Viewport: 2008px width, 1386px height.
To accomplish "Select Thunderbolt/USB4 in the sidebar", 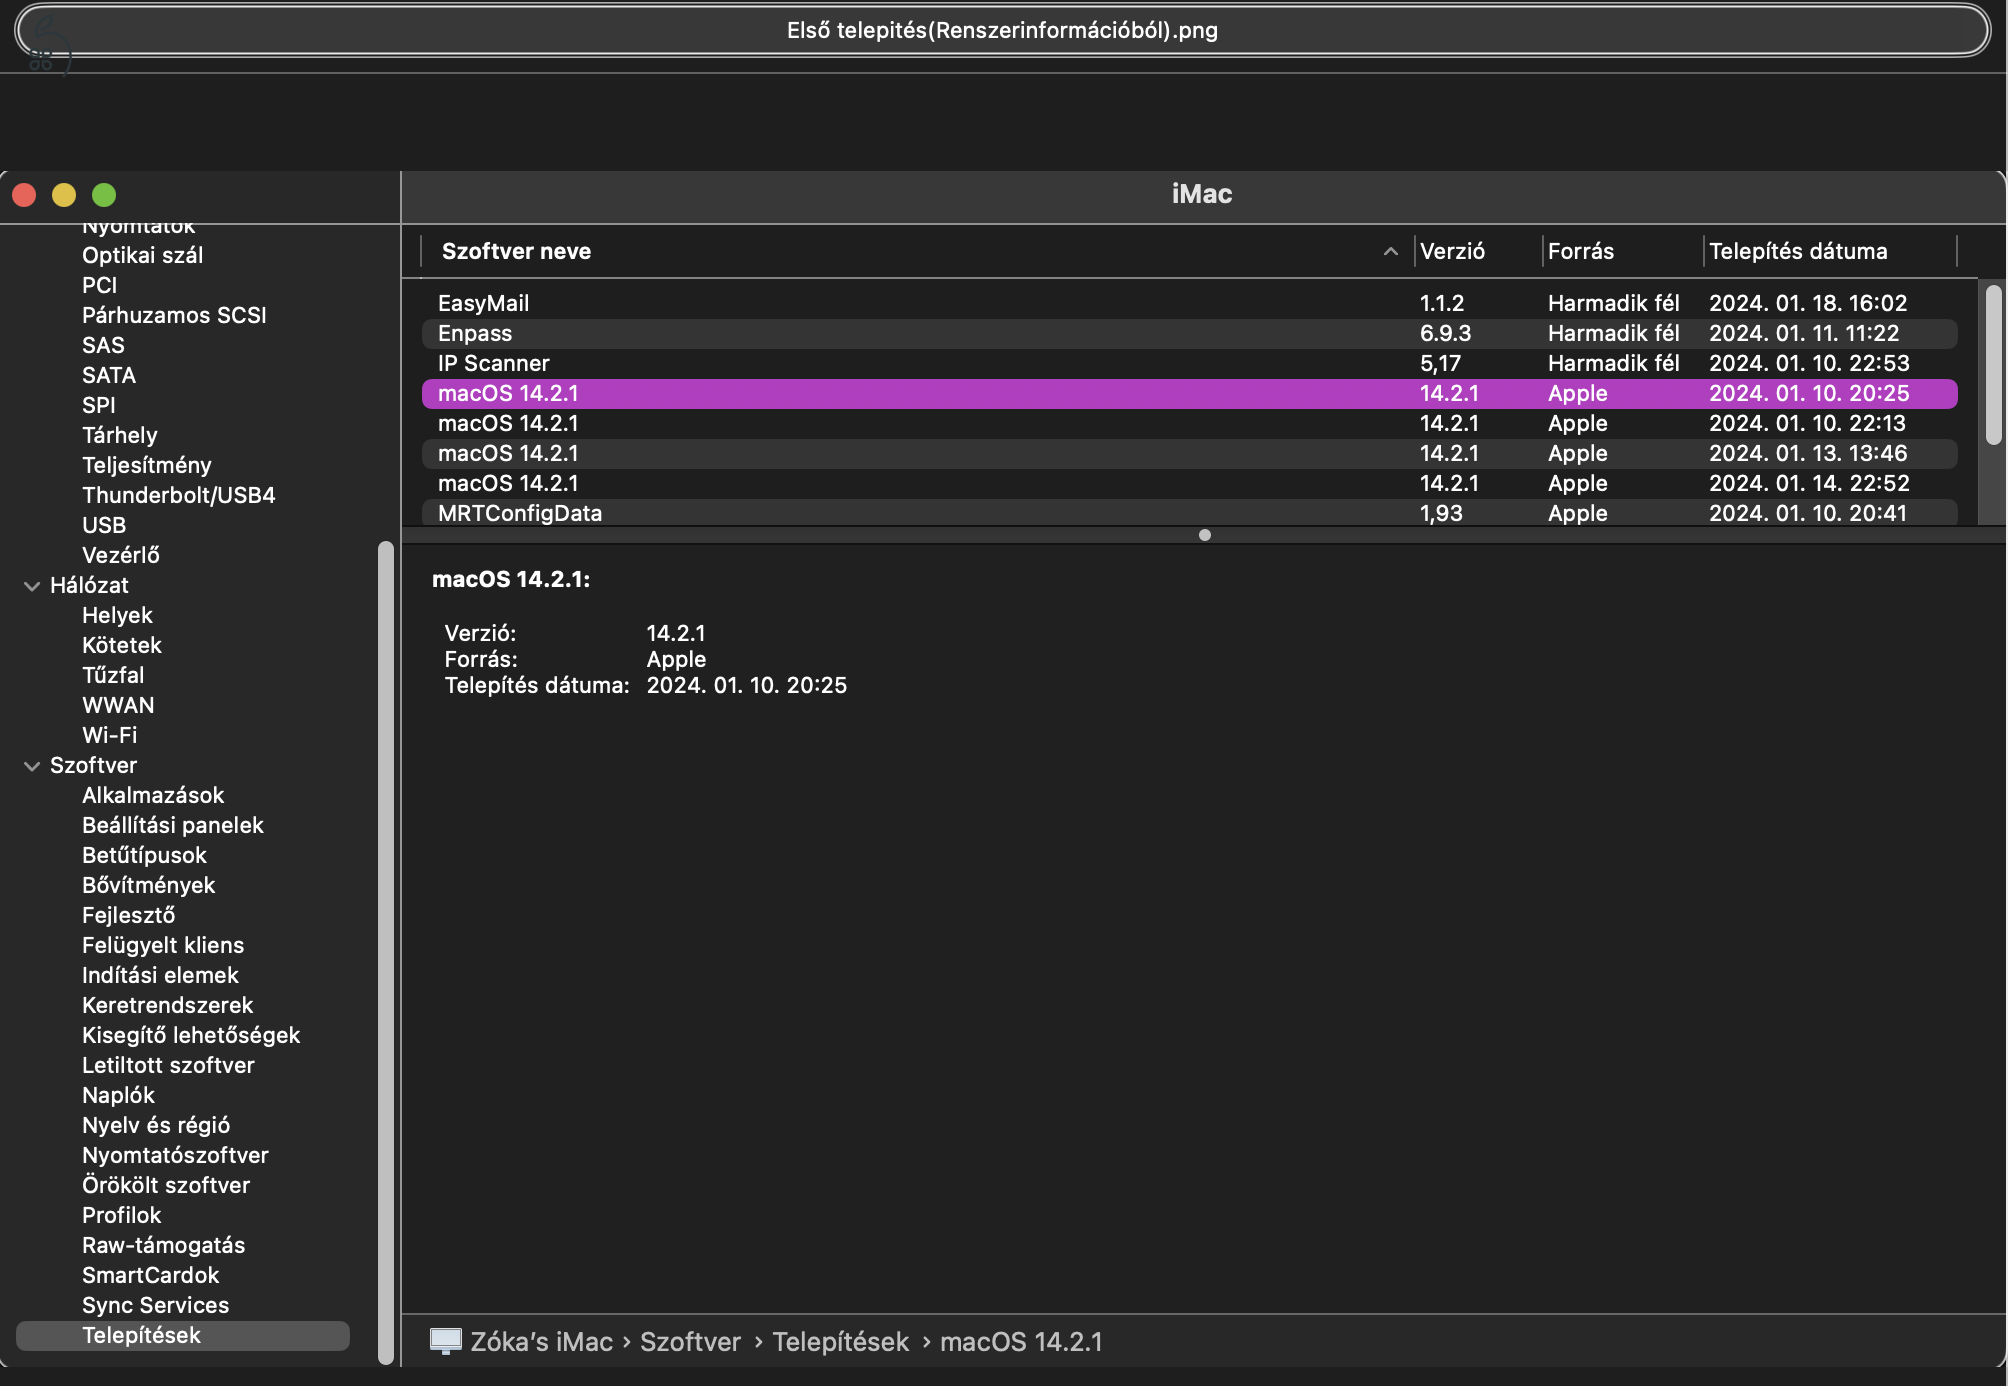I will point(178,496).
